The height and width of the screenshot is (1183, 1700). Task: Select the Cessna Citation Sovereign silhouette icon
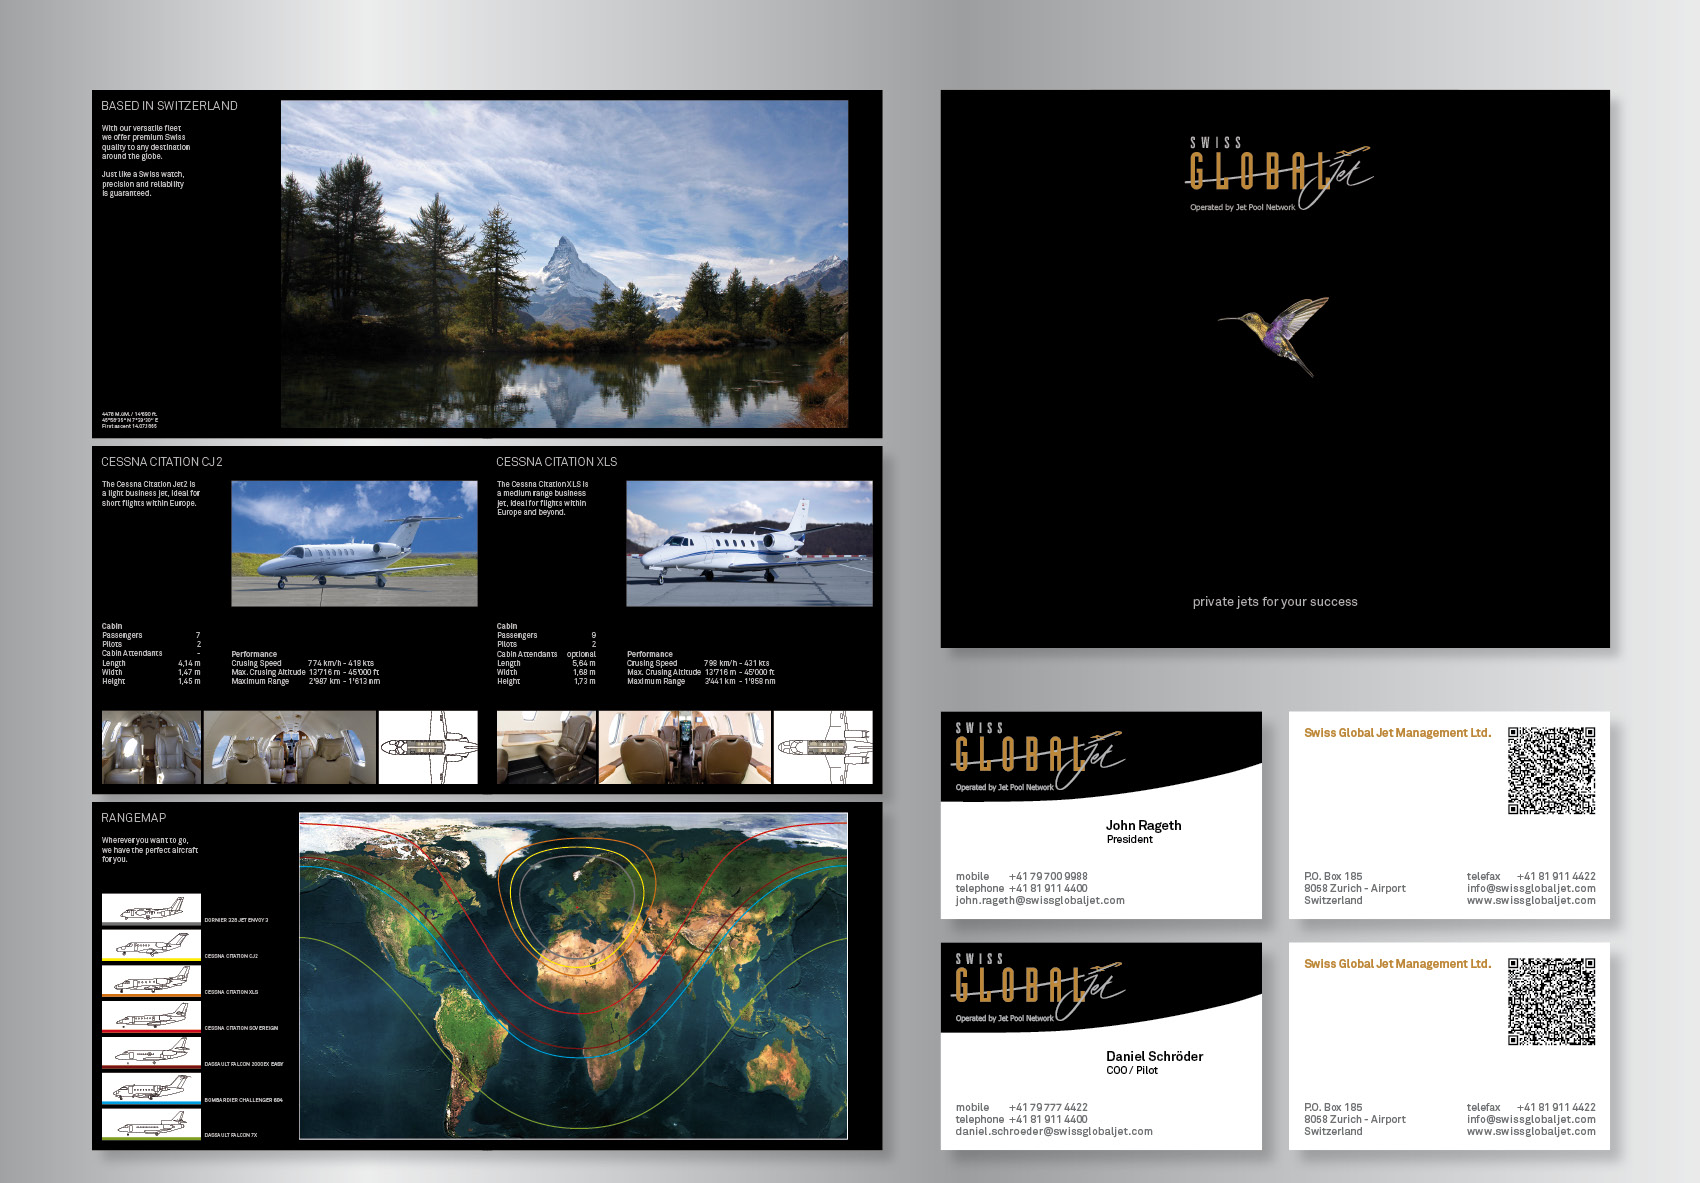coord(151,1016)
